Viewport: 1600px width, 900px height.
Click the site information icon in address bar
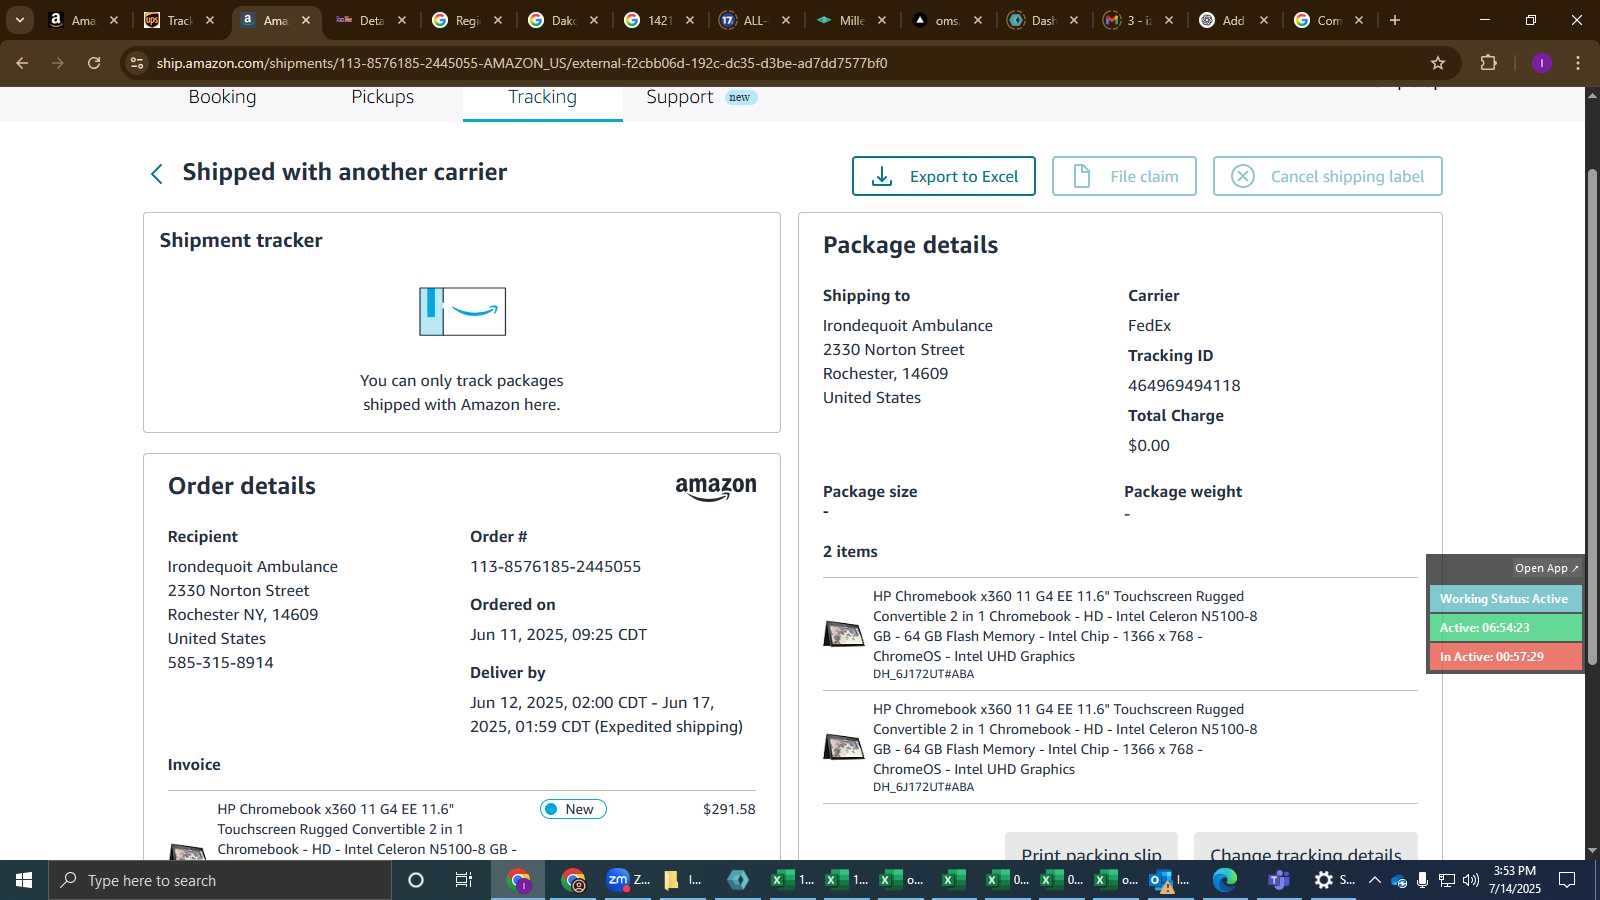[x=137, y=63]
